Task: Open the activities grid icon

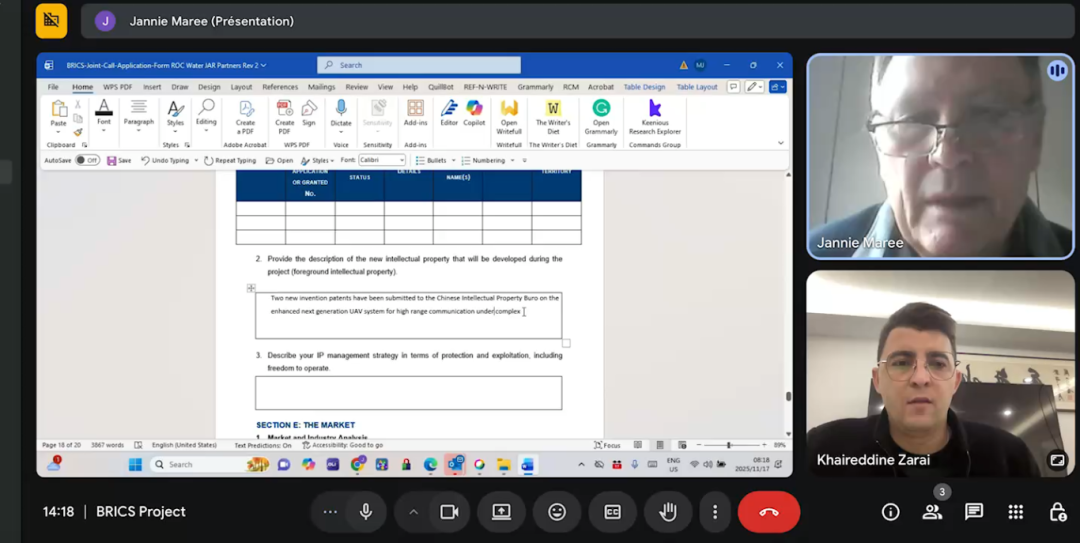Action: click(x=1016, y=512)
